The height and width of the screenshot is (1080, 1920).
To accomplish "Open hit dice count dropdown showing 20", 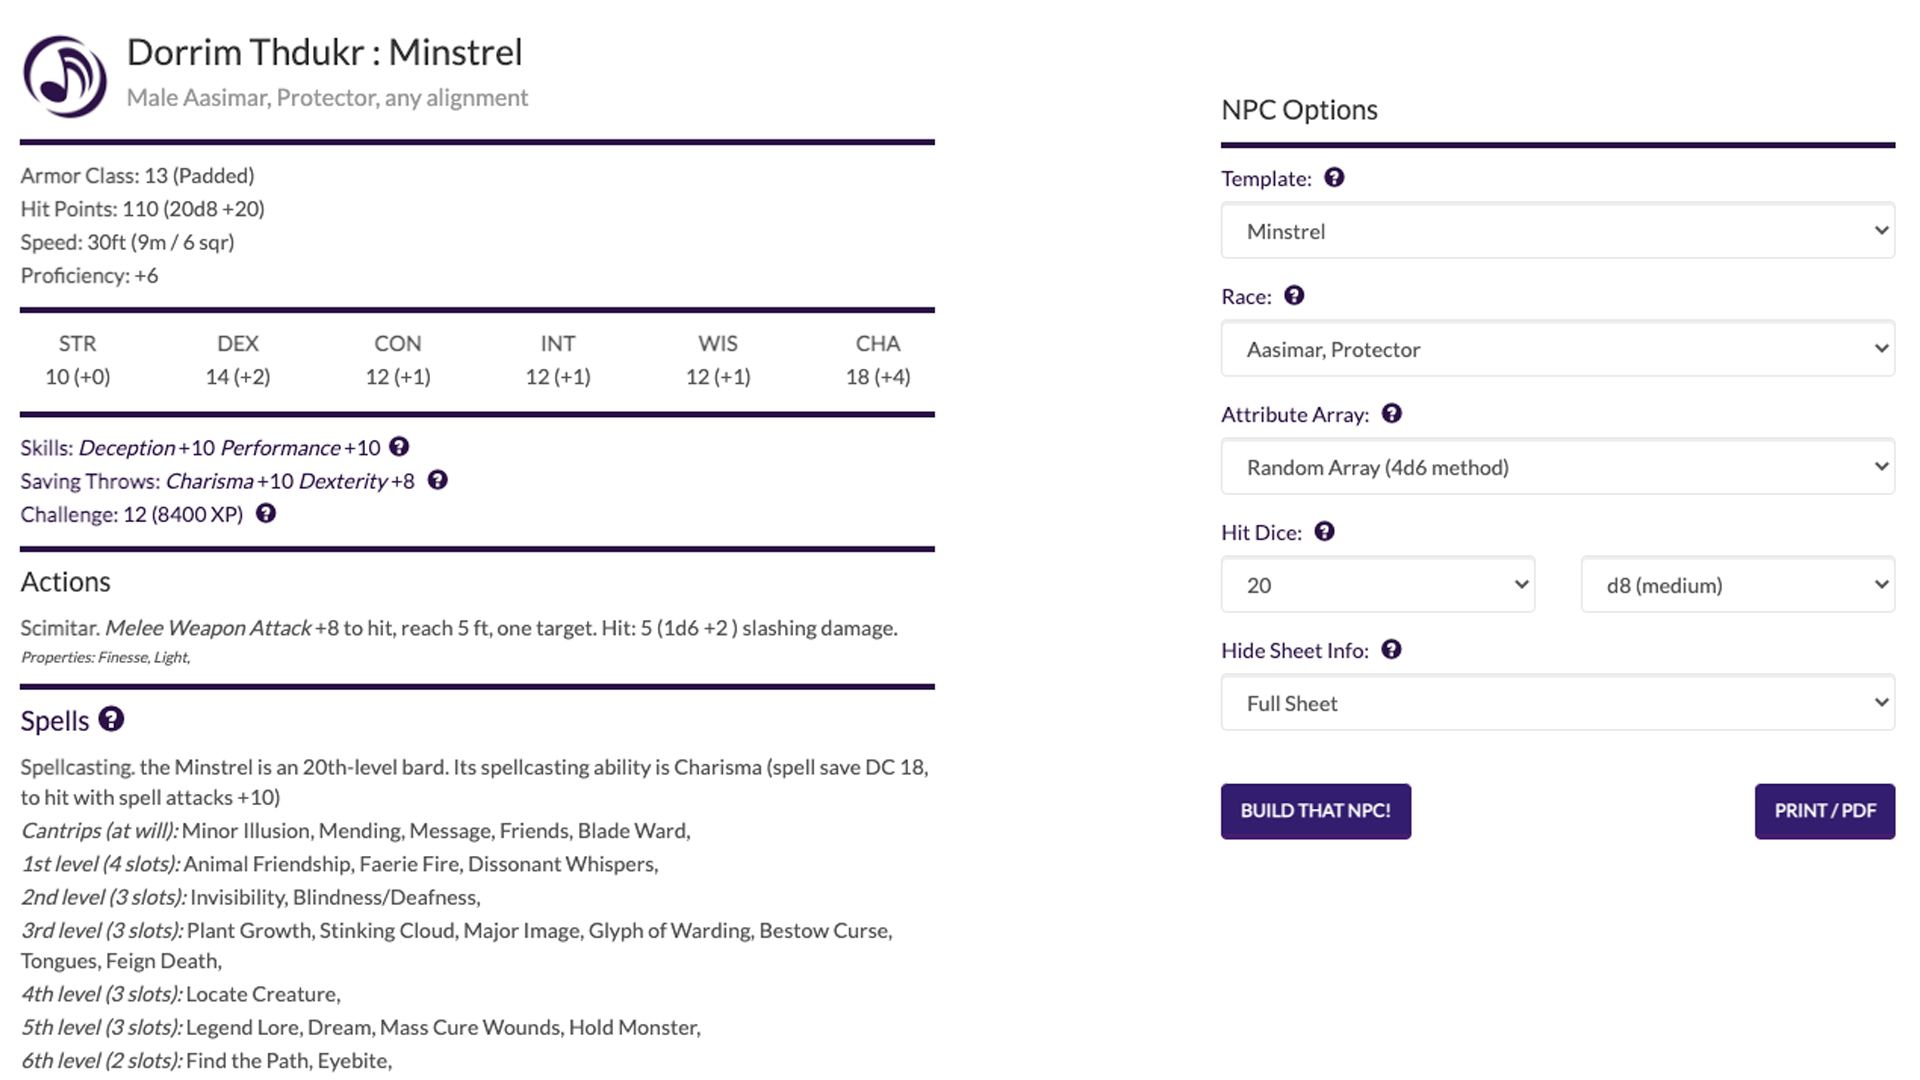I will click(x=1377, y=585).
